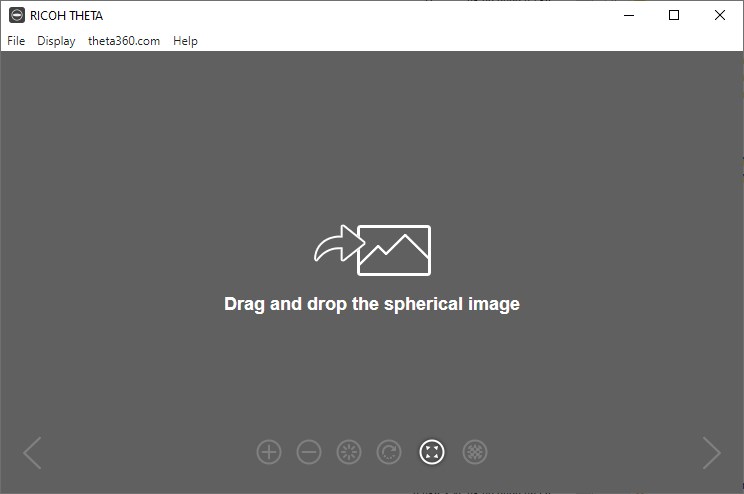This screenshot has height=494, width=744.
Task: Open the theta360.com menu
Action: tap(124, 41)
